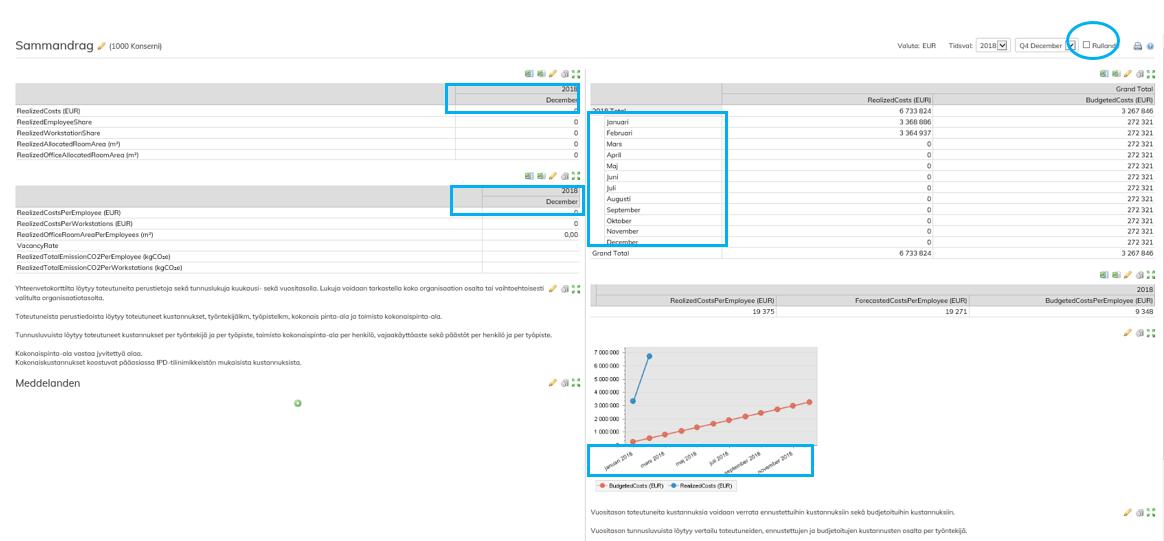This screenshot has height=541, width=1164.
Task: Toggle RealizedCosts (EUR) series in chart legend
Action: coord(704,486)
